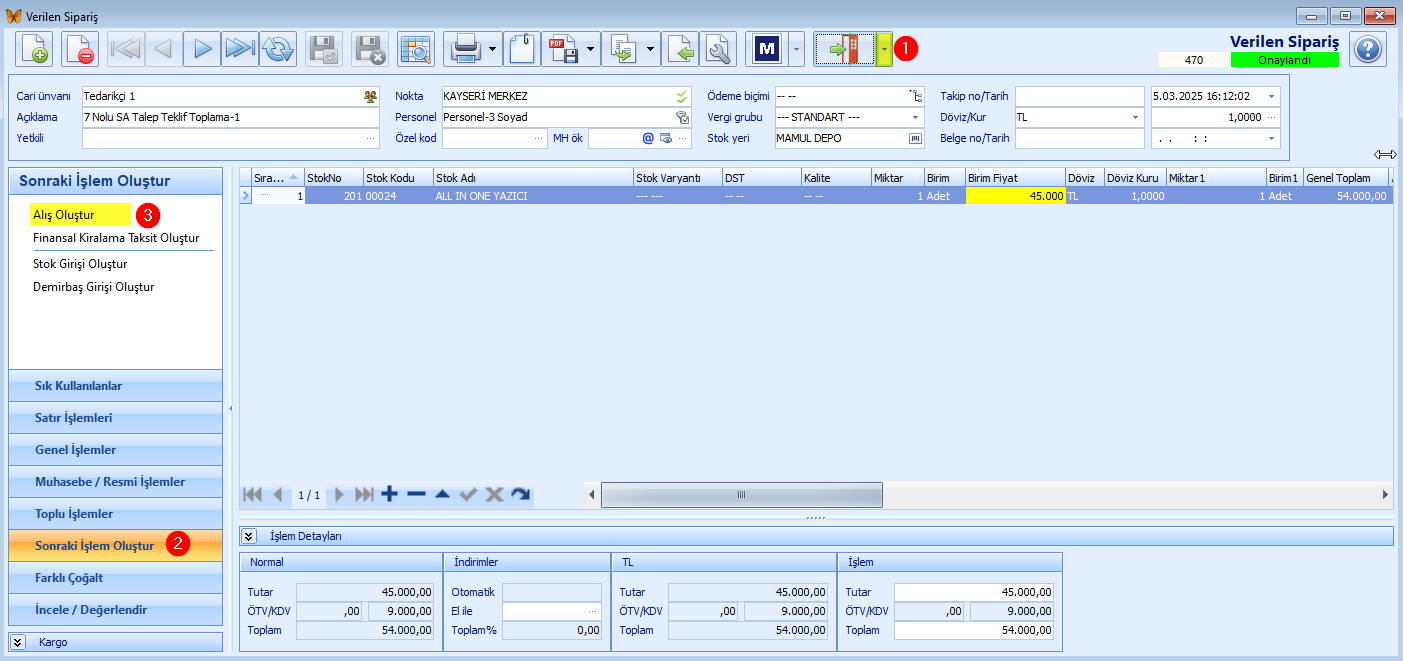Select Alış Oluştur option
Screen dimensions: 1403x661
[x=64, y=215]
